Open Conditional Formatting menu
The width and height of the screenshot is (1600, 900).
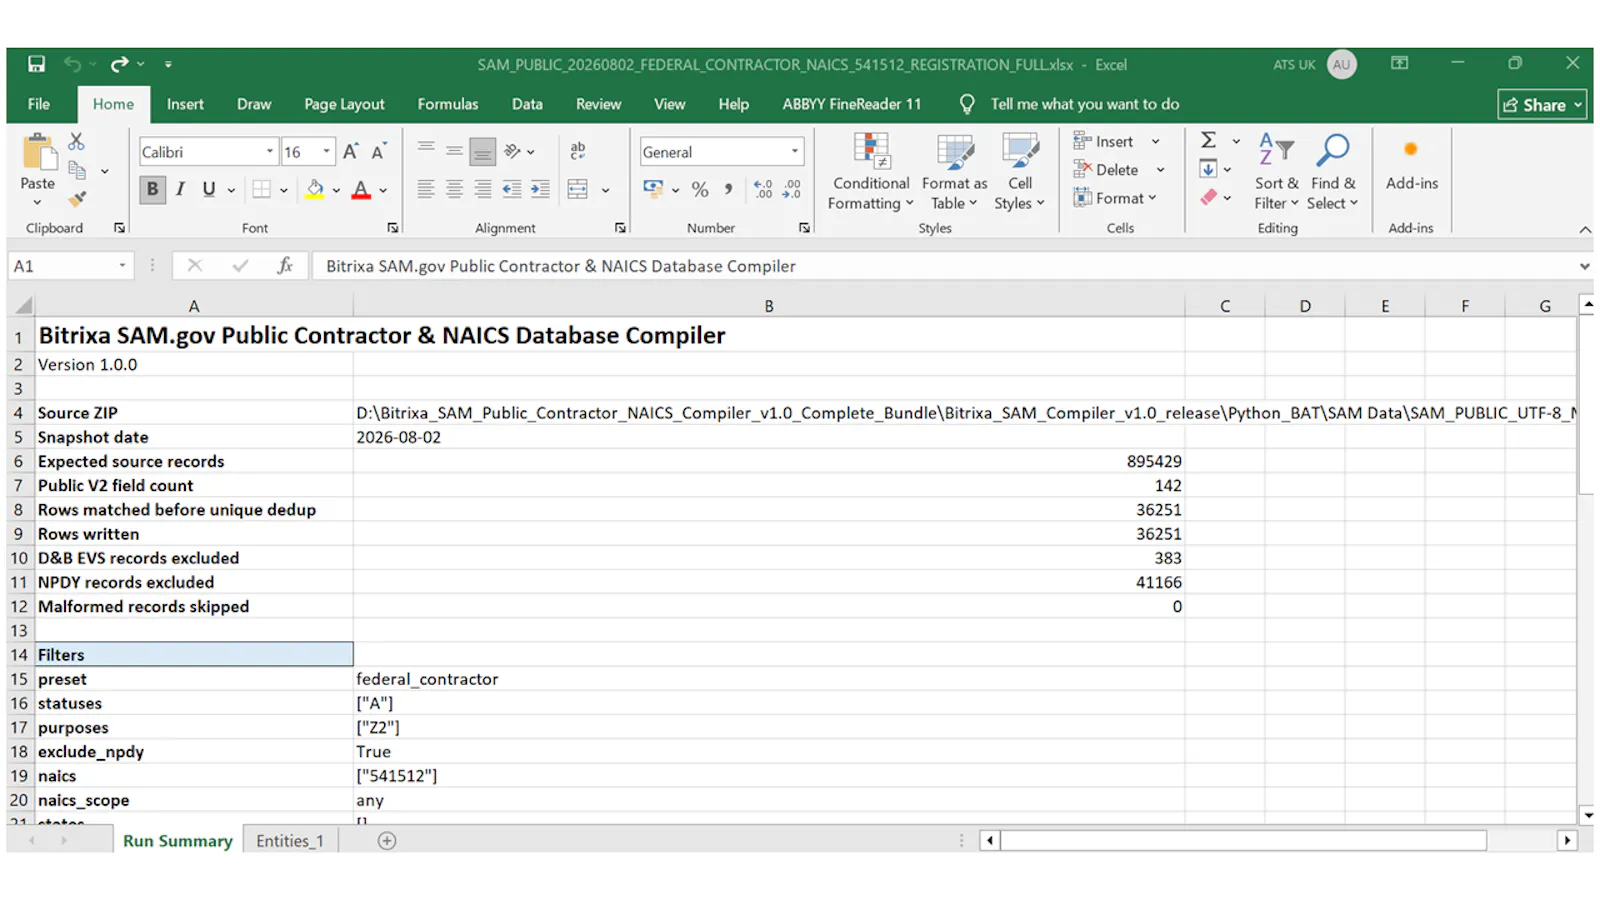[x=871, y=172]
